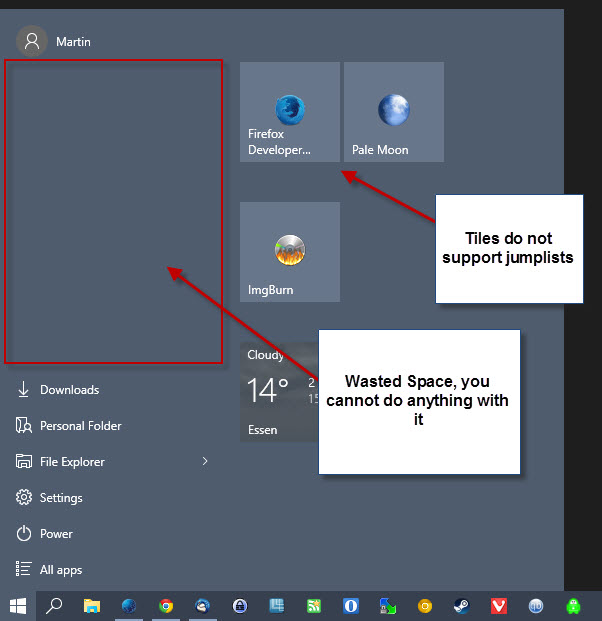Open the padlock password manager taskbar icon
The height and width of the screenshot is (621, 602).
[x=240, y=606]
